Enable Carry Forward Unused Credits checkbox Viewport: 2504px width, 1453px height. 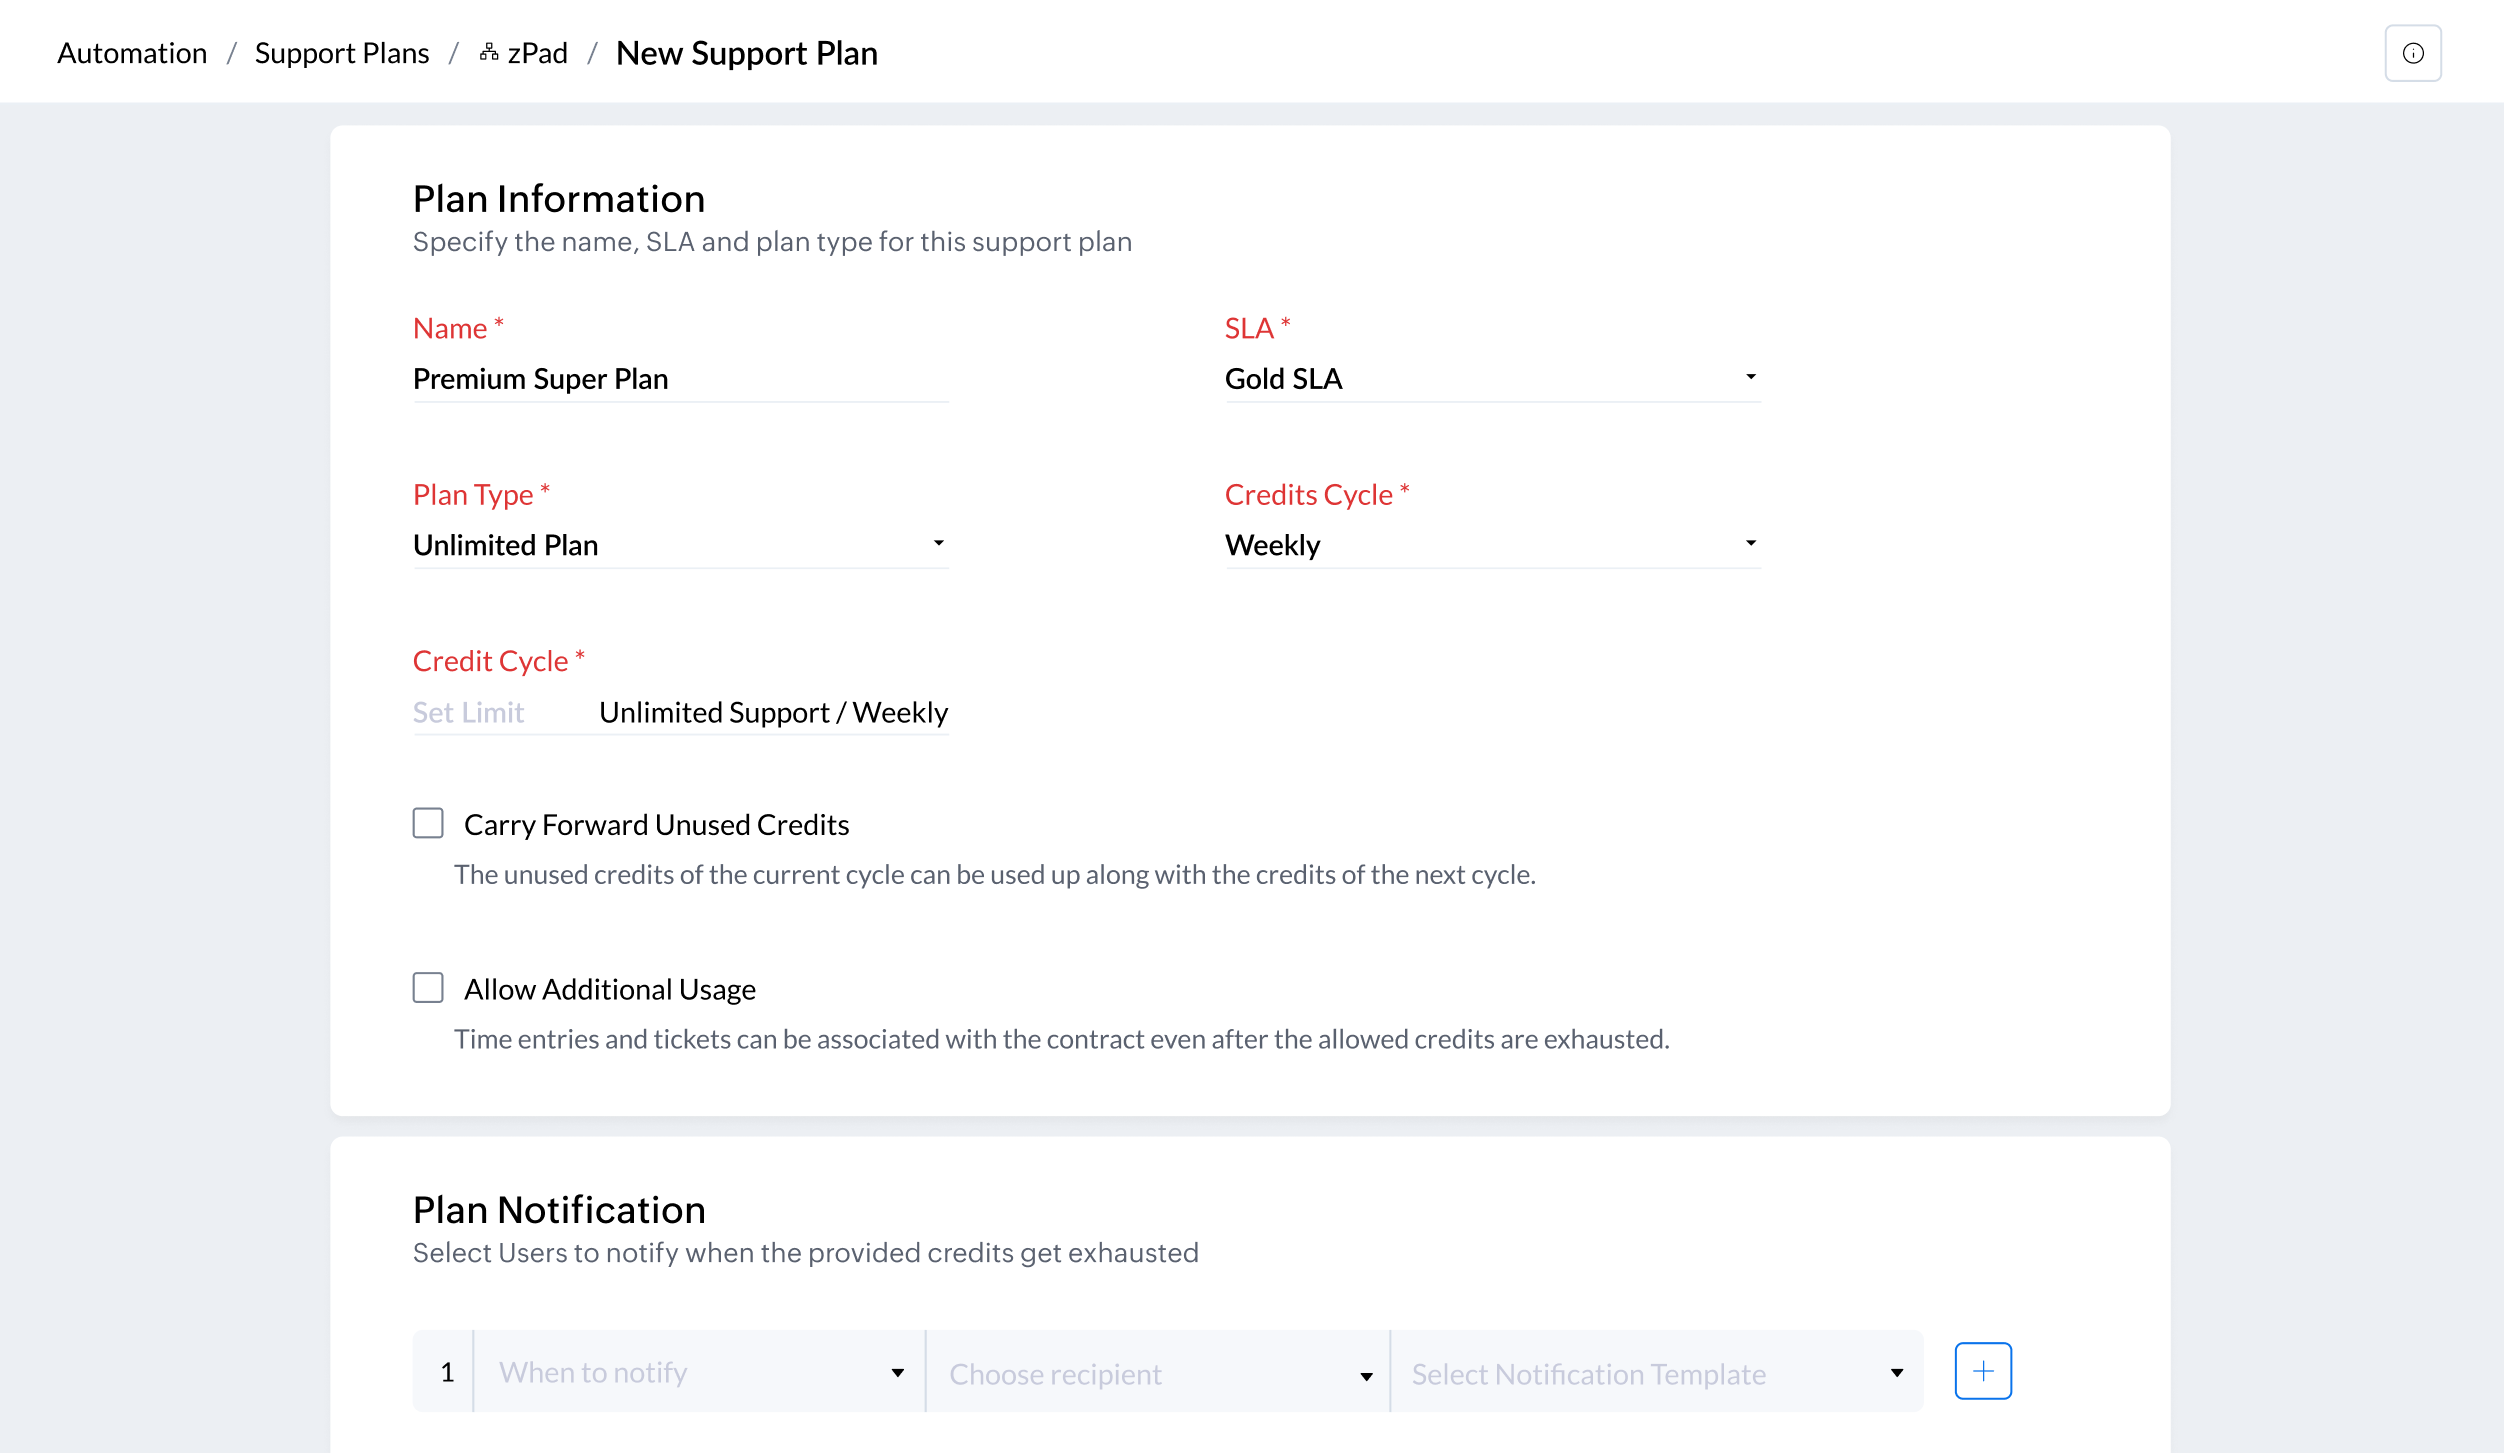[428, 823]
